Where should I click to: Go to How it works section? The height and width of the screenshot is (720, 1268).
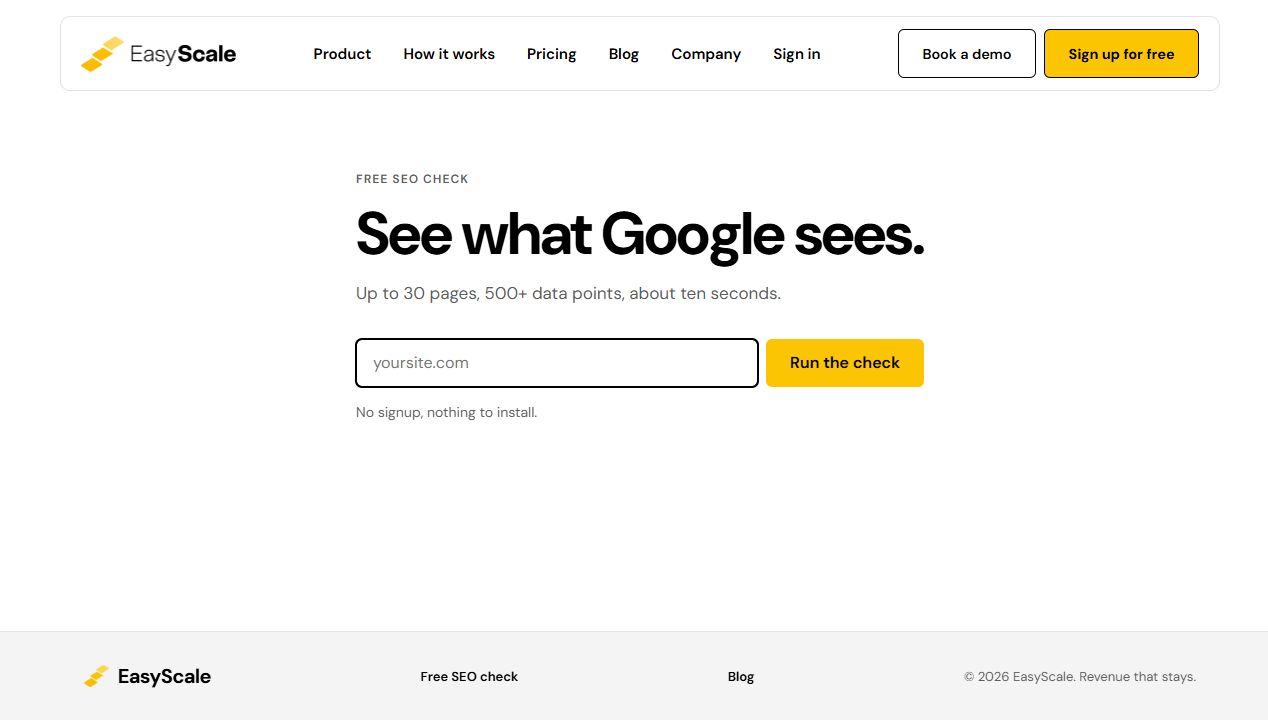(449, 54)
